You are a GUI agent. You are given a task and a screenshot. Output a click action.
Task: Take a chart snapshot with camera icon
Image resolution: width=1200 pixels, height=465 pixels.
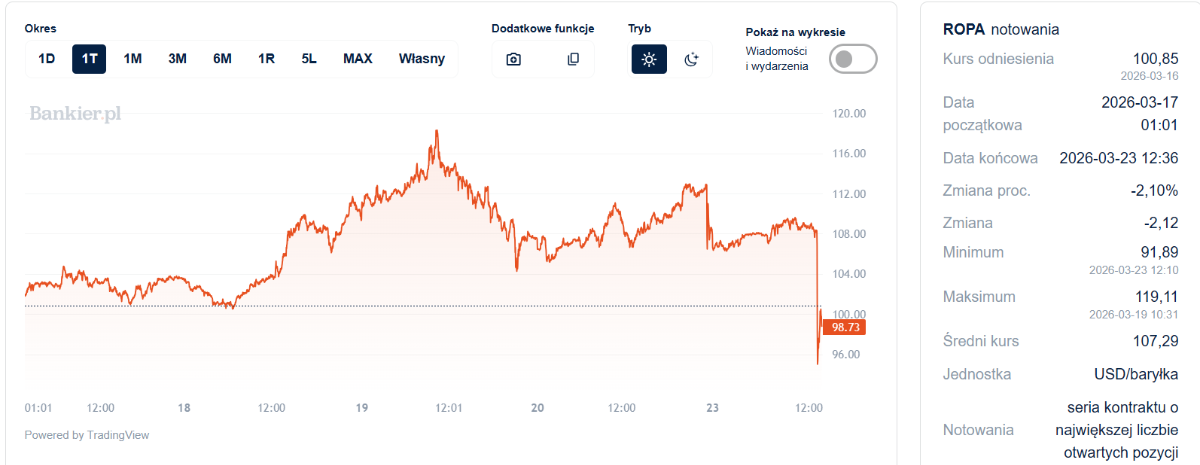tap(513, 59)
